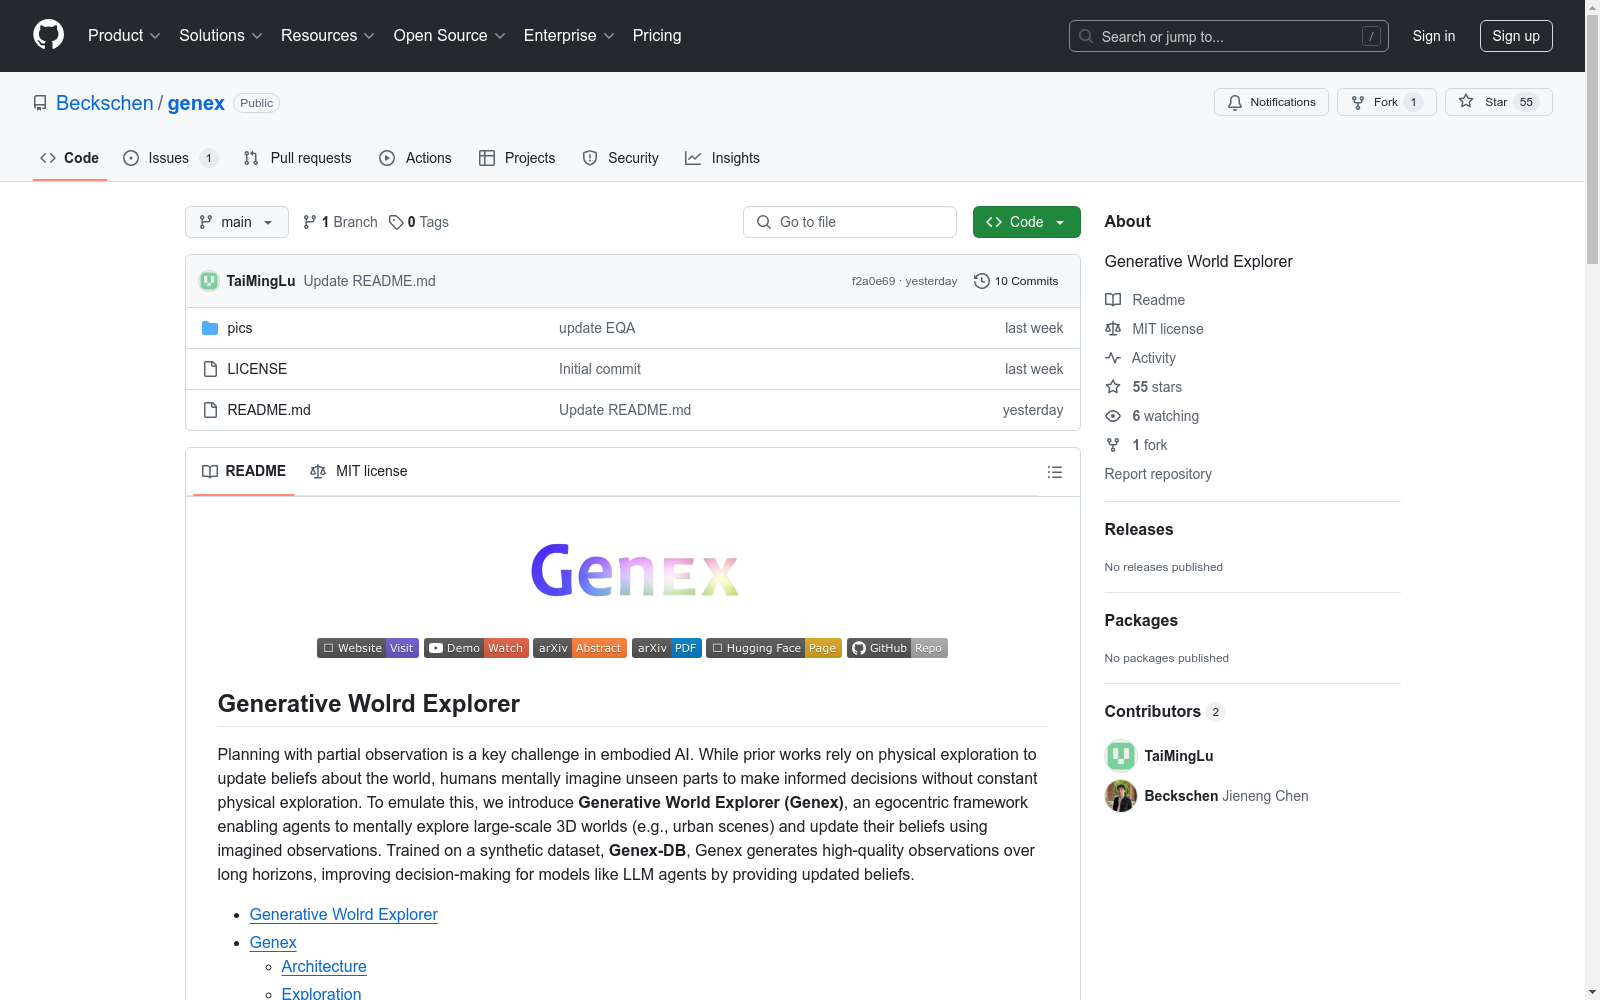Screen dimensions: 1600x1000
Task: Switch to the Security tab
Action: [x=620, y=158]
